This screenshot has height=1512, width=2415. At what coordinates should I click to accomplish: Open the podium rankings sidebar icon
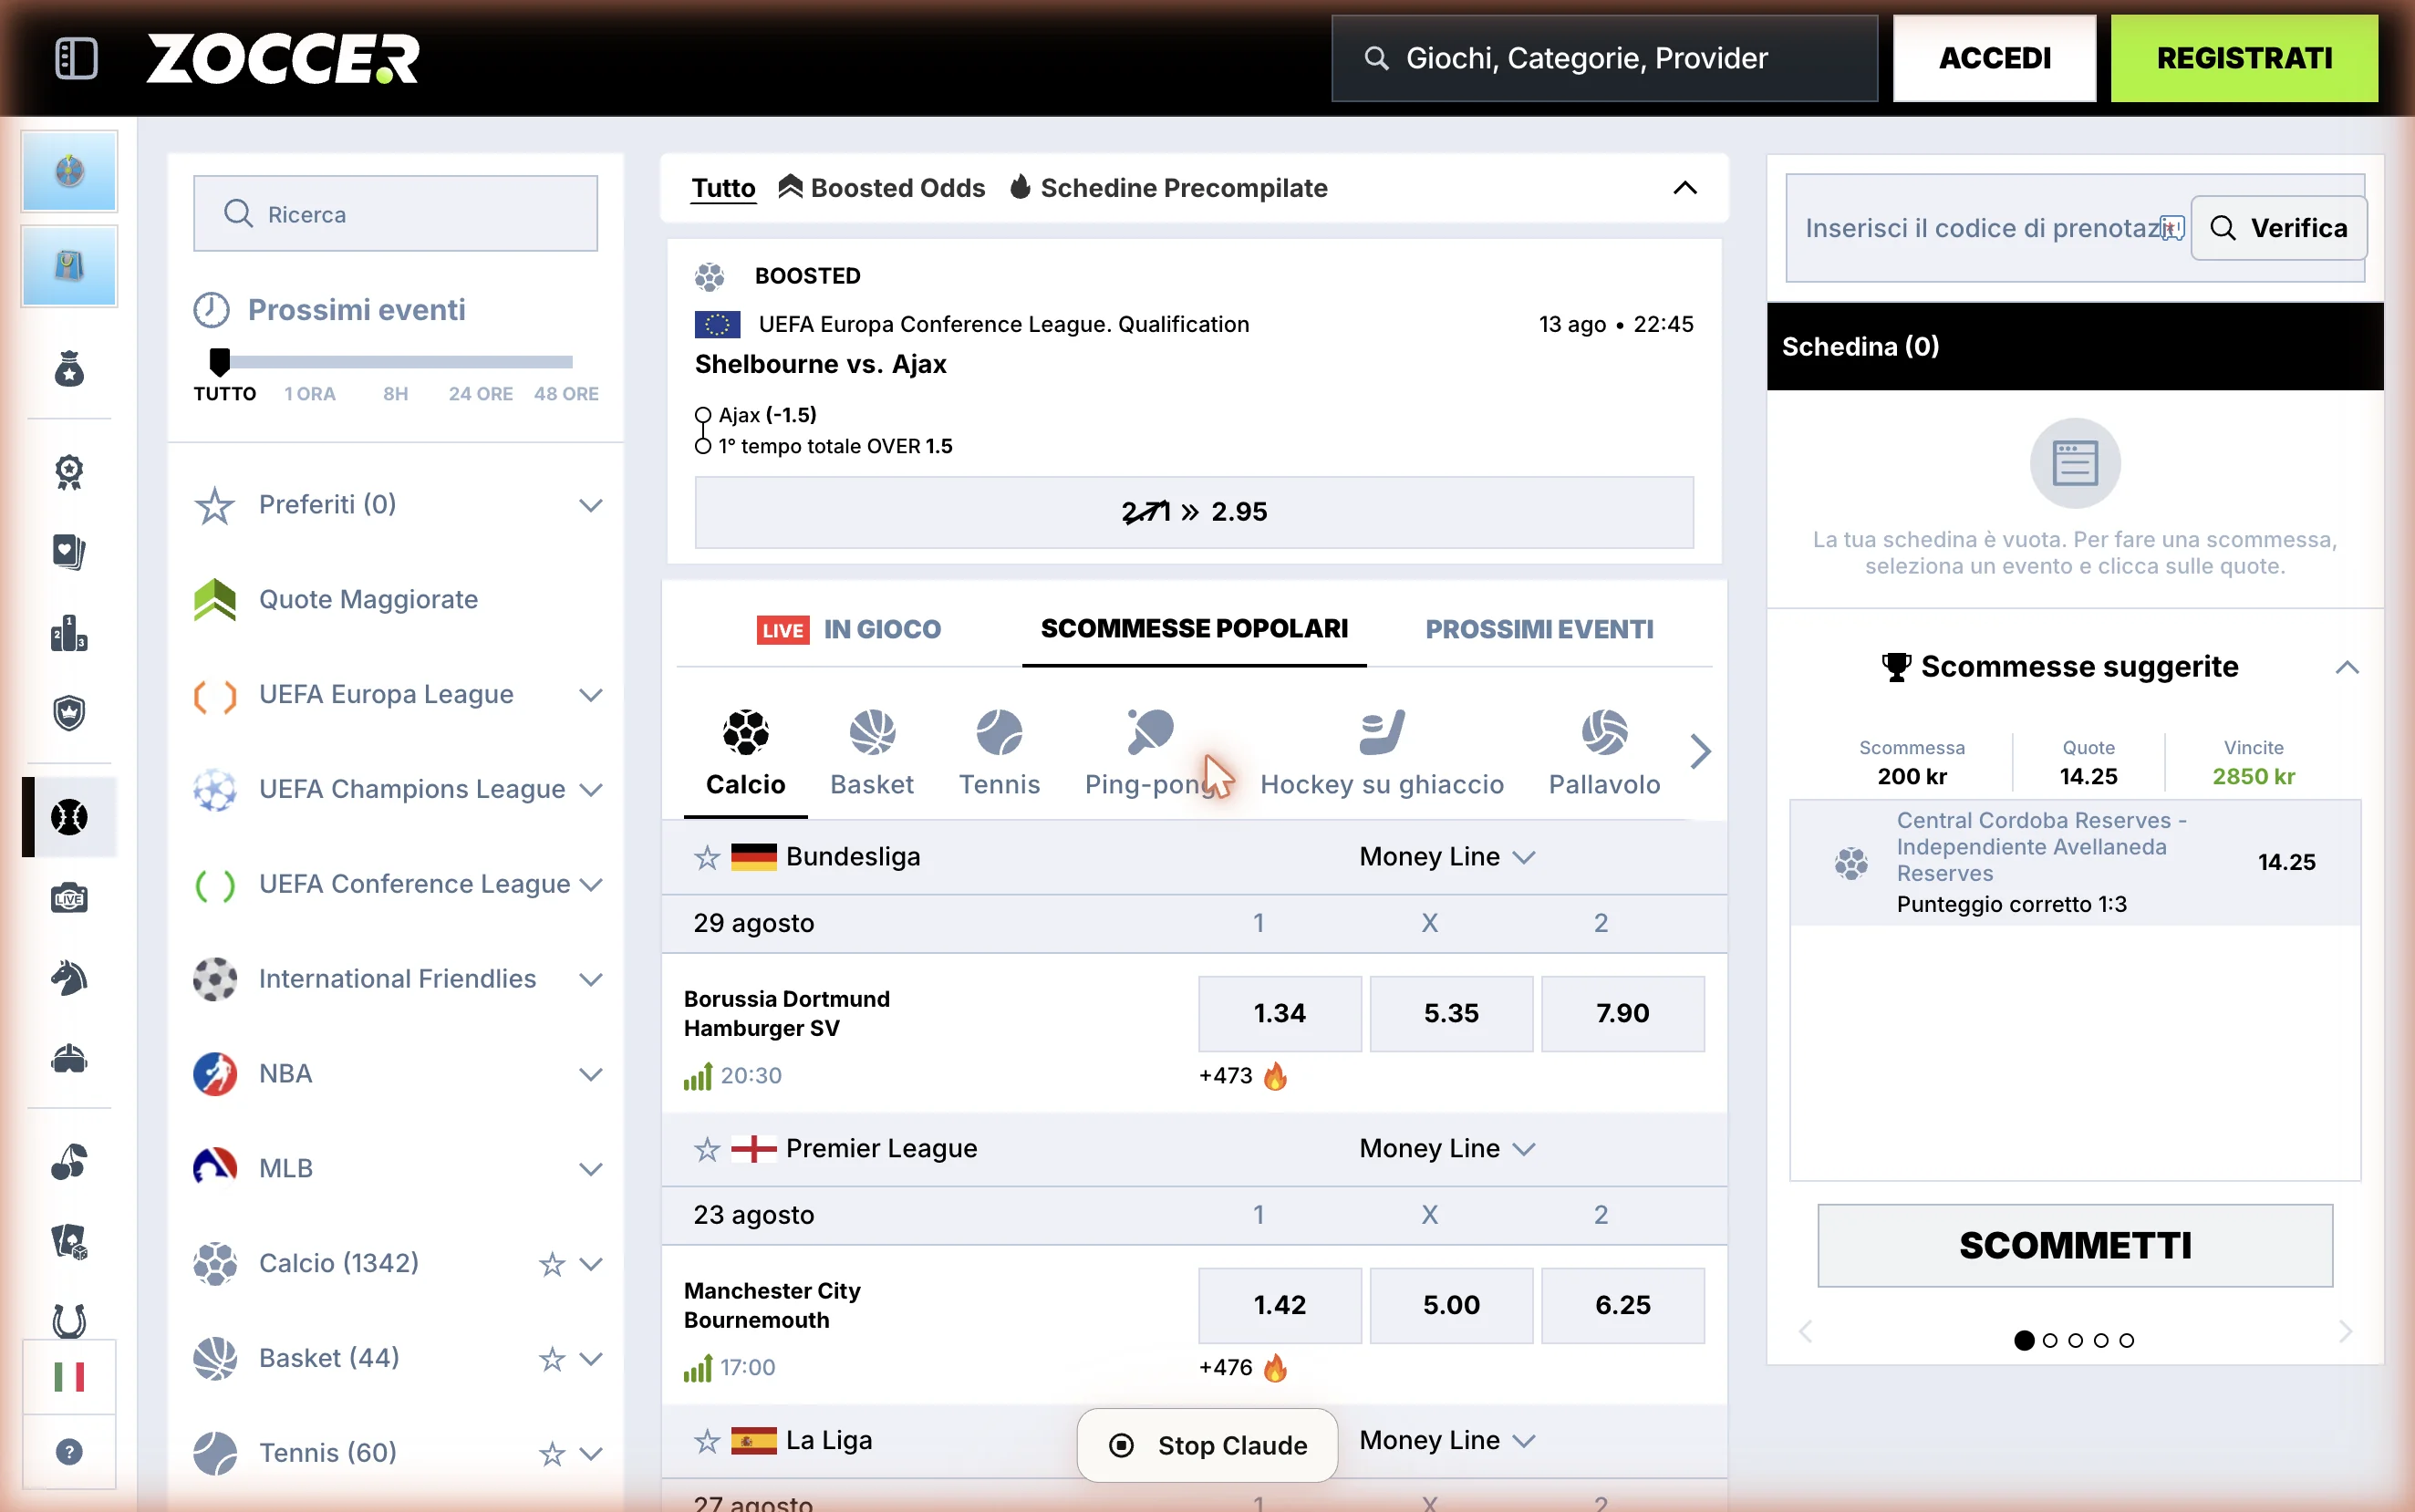(69, 633)
